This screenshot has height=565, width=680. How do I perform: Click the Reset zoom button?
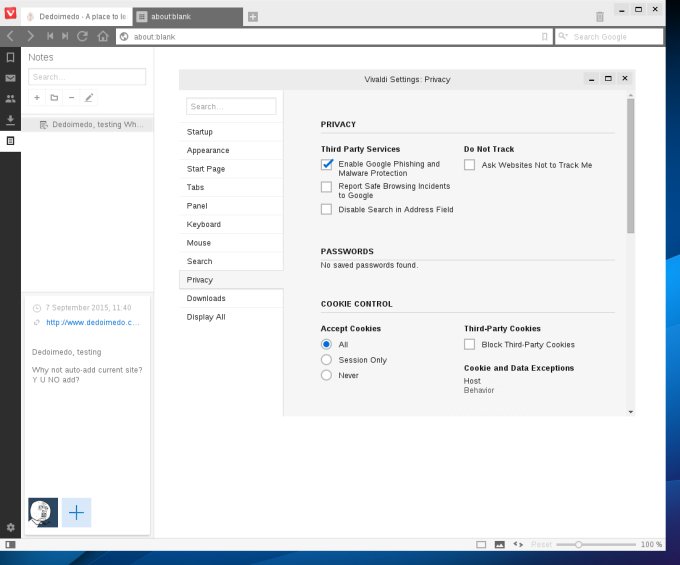click(x=541, y=545)
